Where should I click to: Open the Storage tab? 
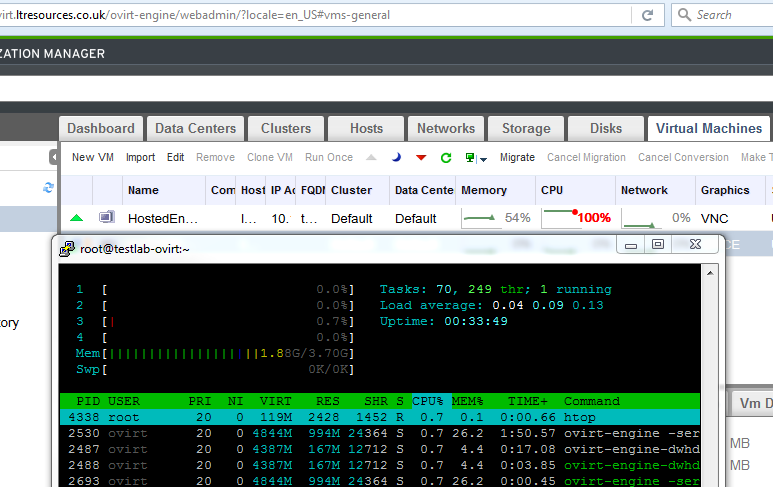coord(526,128)
